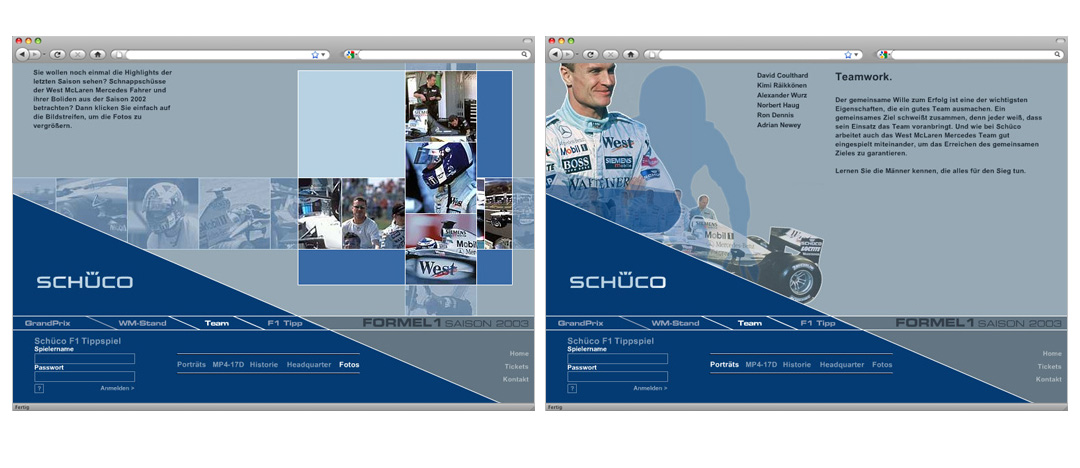Click the magnifier search icon in the Fotos window
Screen dimensions: 1080x468
pyautogui.click(x=524, y=54)
